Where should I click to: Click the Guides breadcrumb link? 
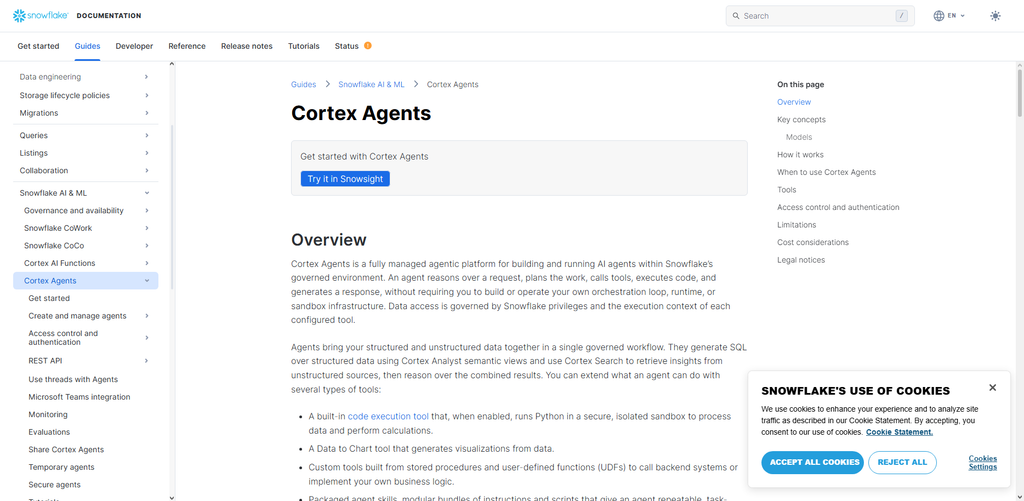(304, 84)
